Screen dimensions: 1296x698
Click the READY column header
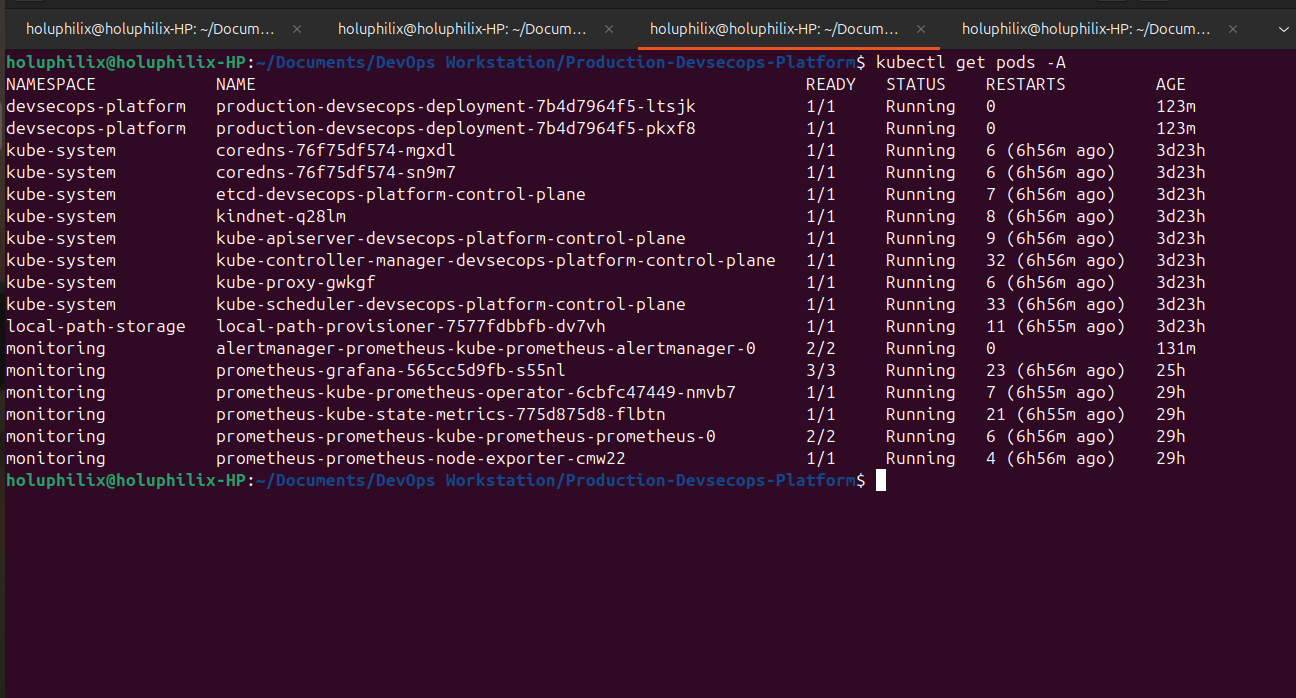click(831, 84)
